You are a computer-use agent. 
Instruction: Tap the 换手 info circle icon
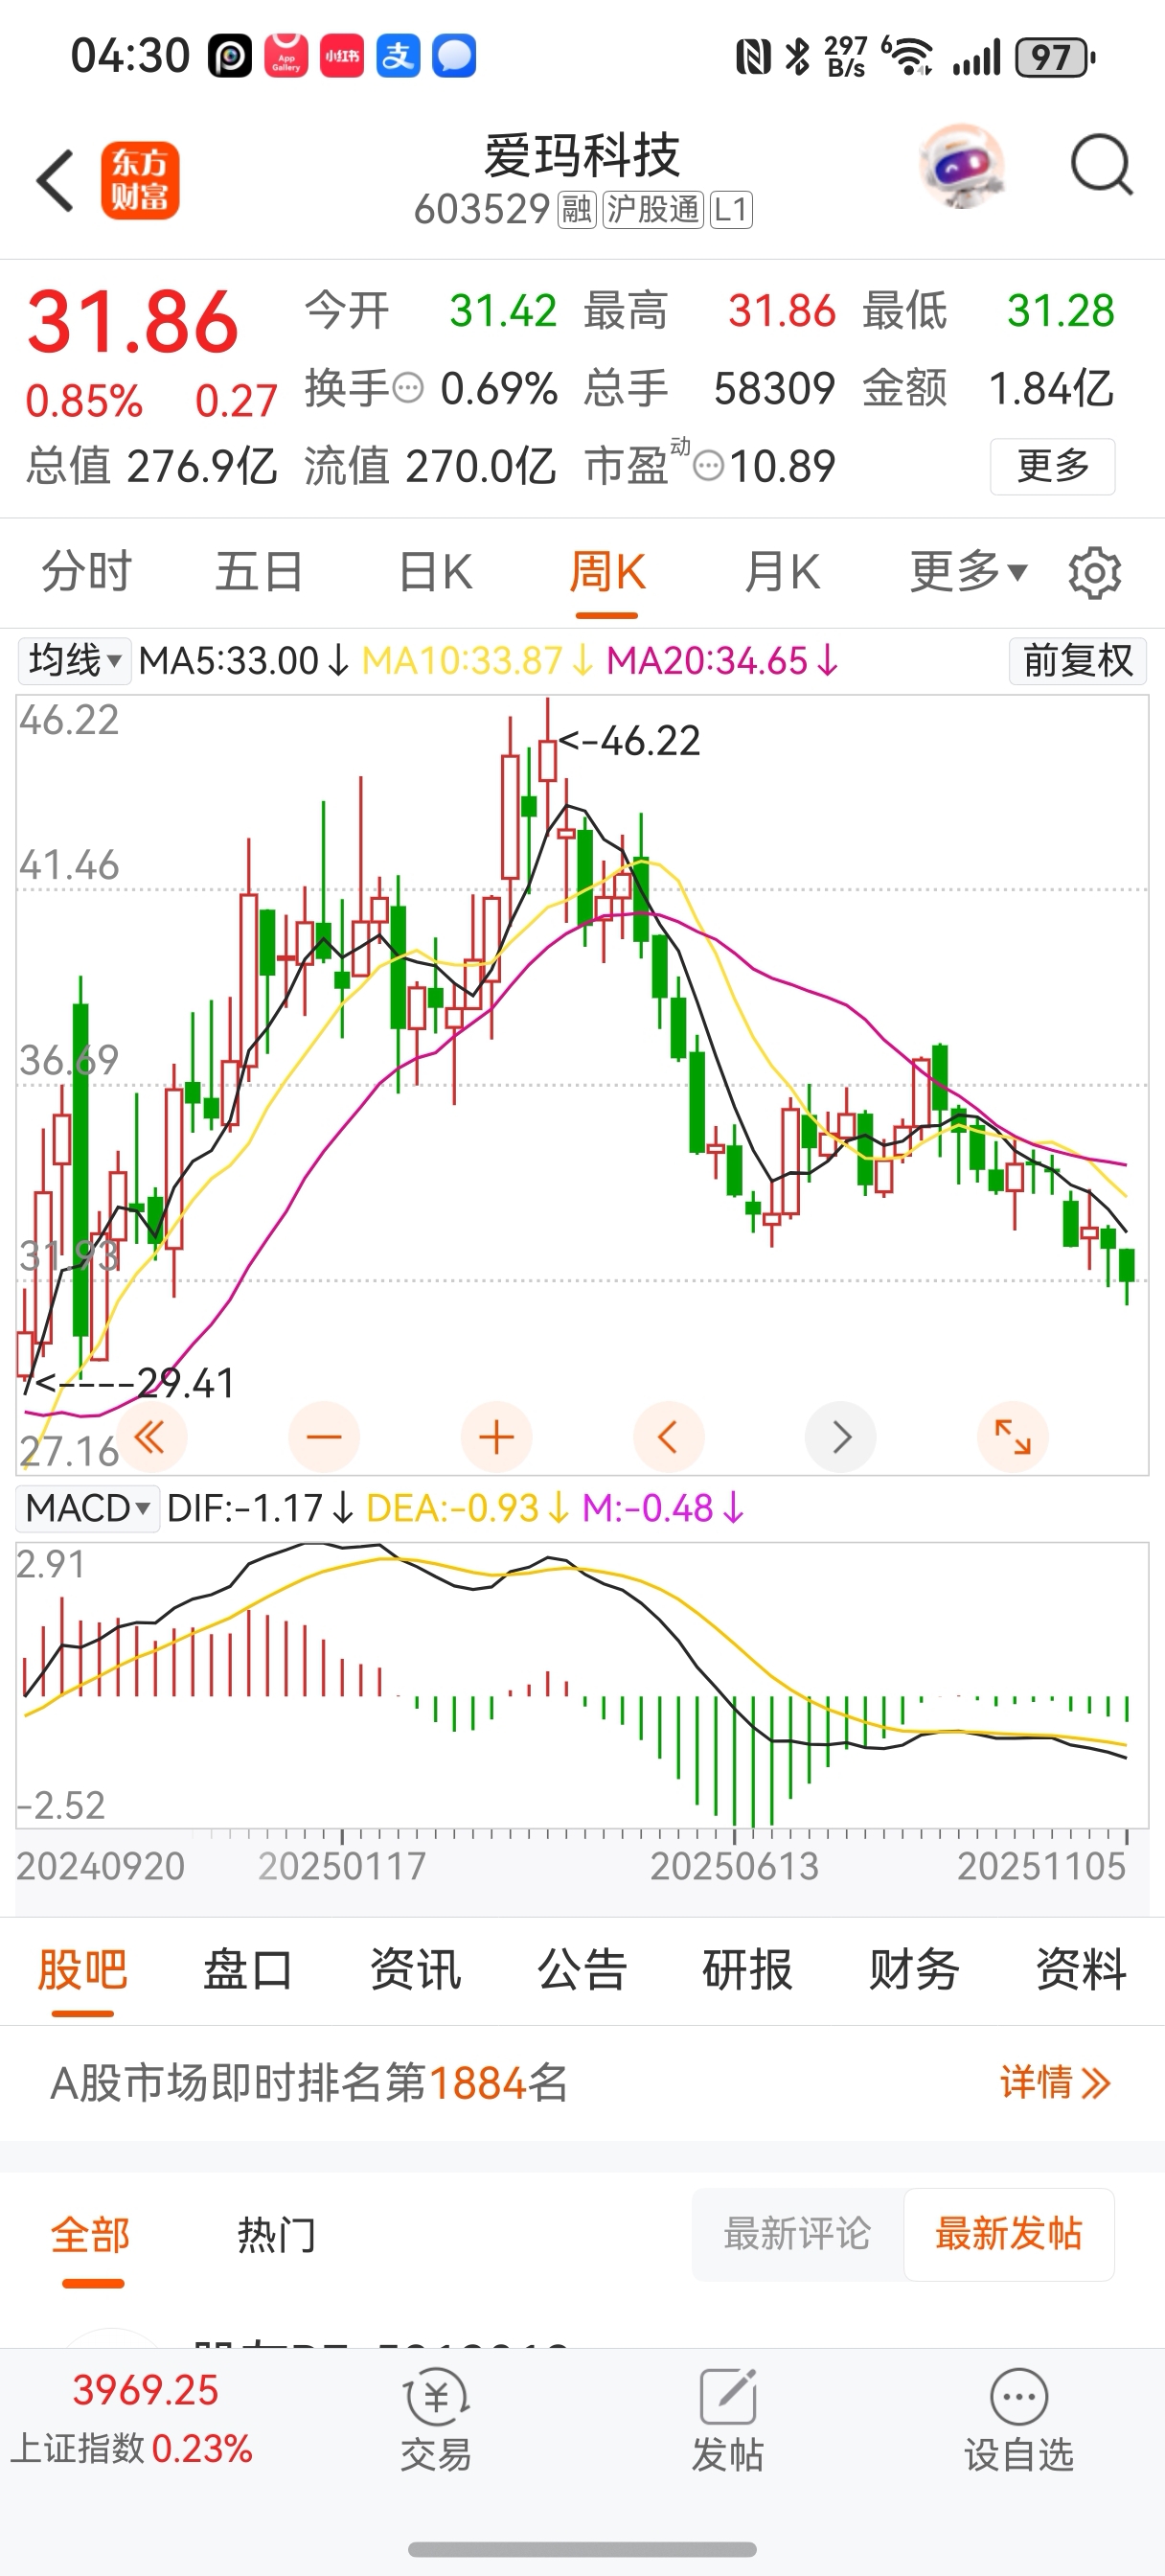(x=408, y=388)
